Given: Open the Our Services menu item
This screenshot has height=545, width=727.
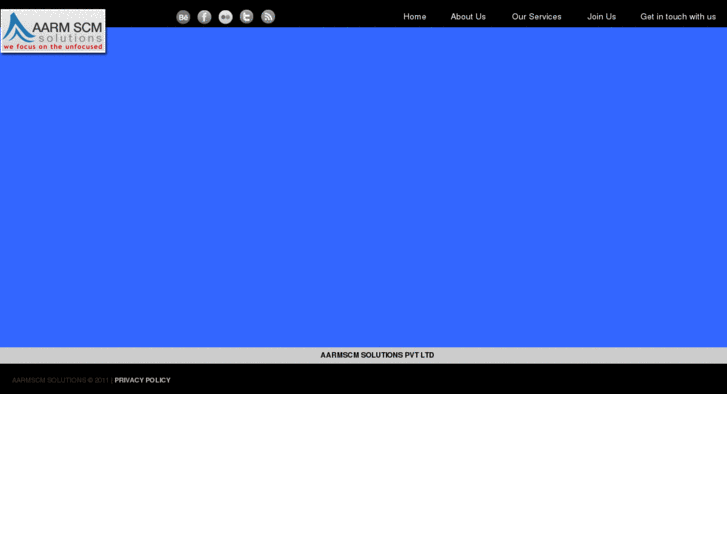Looking at the screenshot, I should (x=536, y=17).
